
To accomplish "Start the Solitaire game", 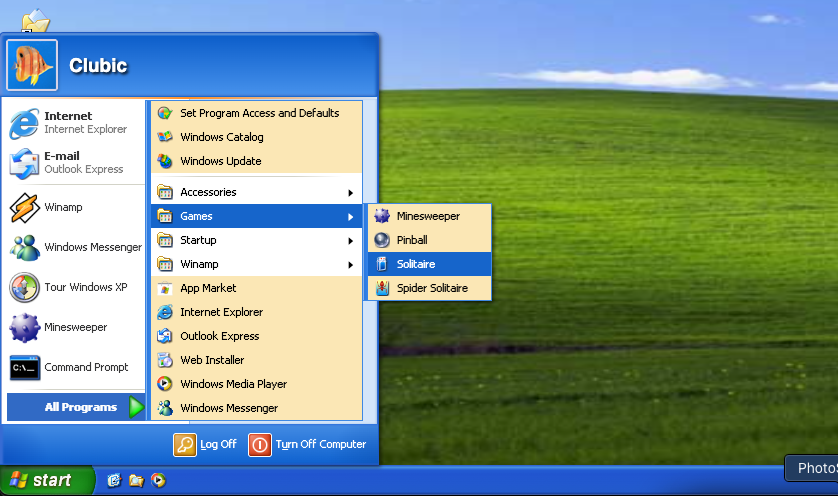I will tap(430, 264).
